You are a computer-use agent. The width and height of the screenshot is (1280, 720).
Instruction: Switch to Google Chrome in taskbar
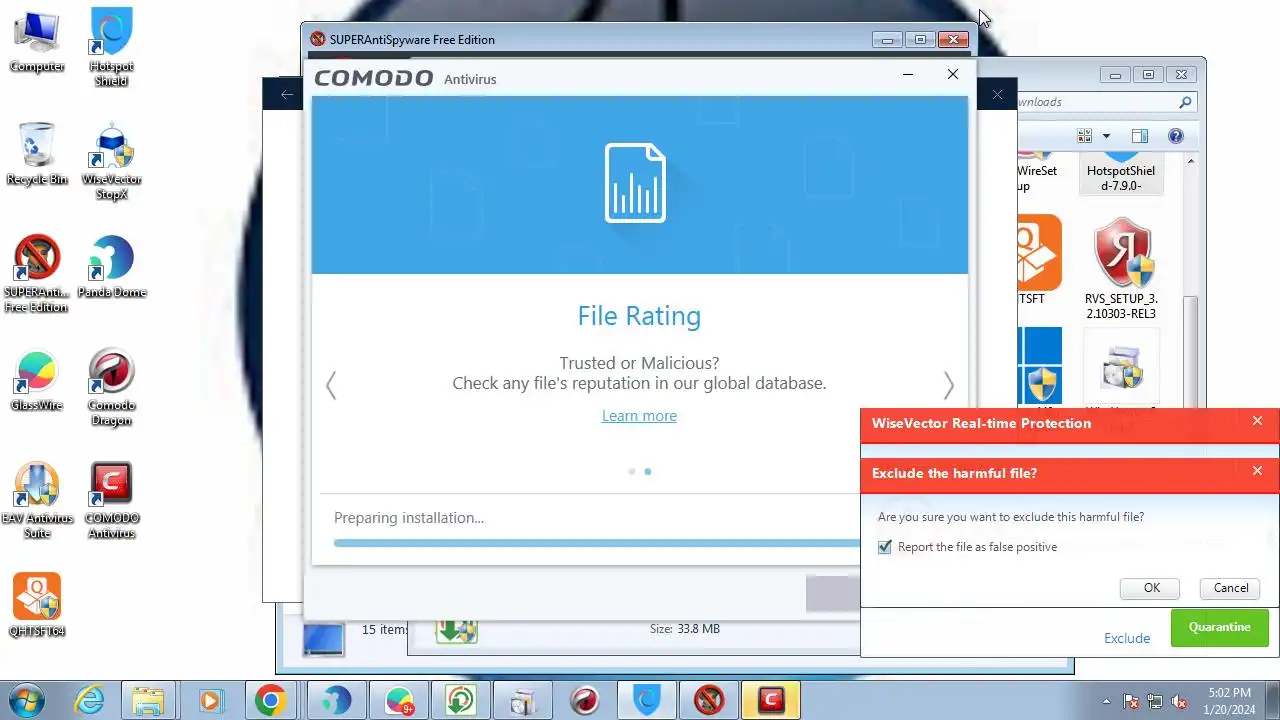coord(271,701)
